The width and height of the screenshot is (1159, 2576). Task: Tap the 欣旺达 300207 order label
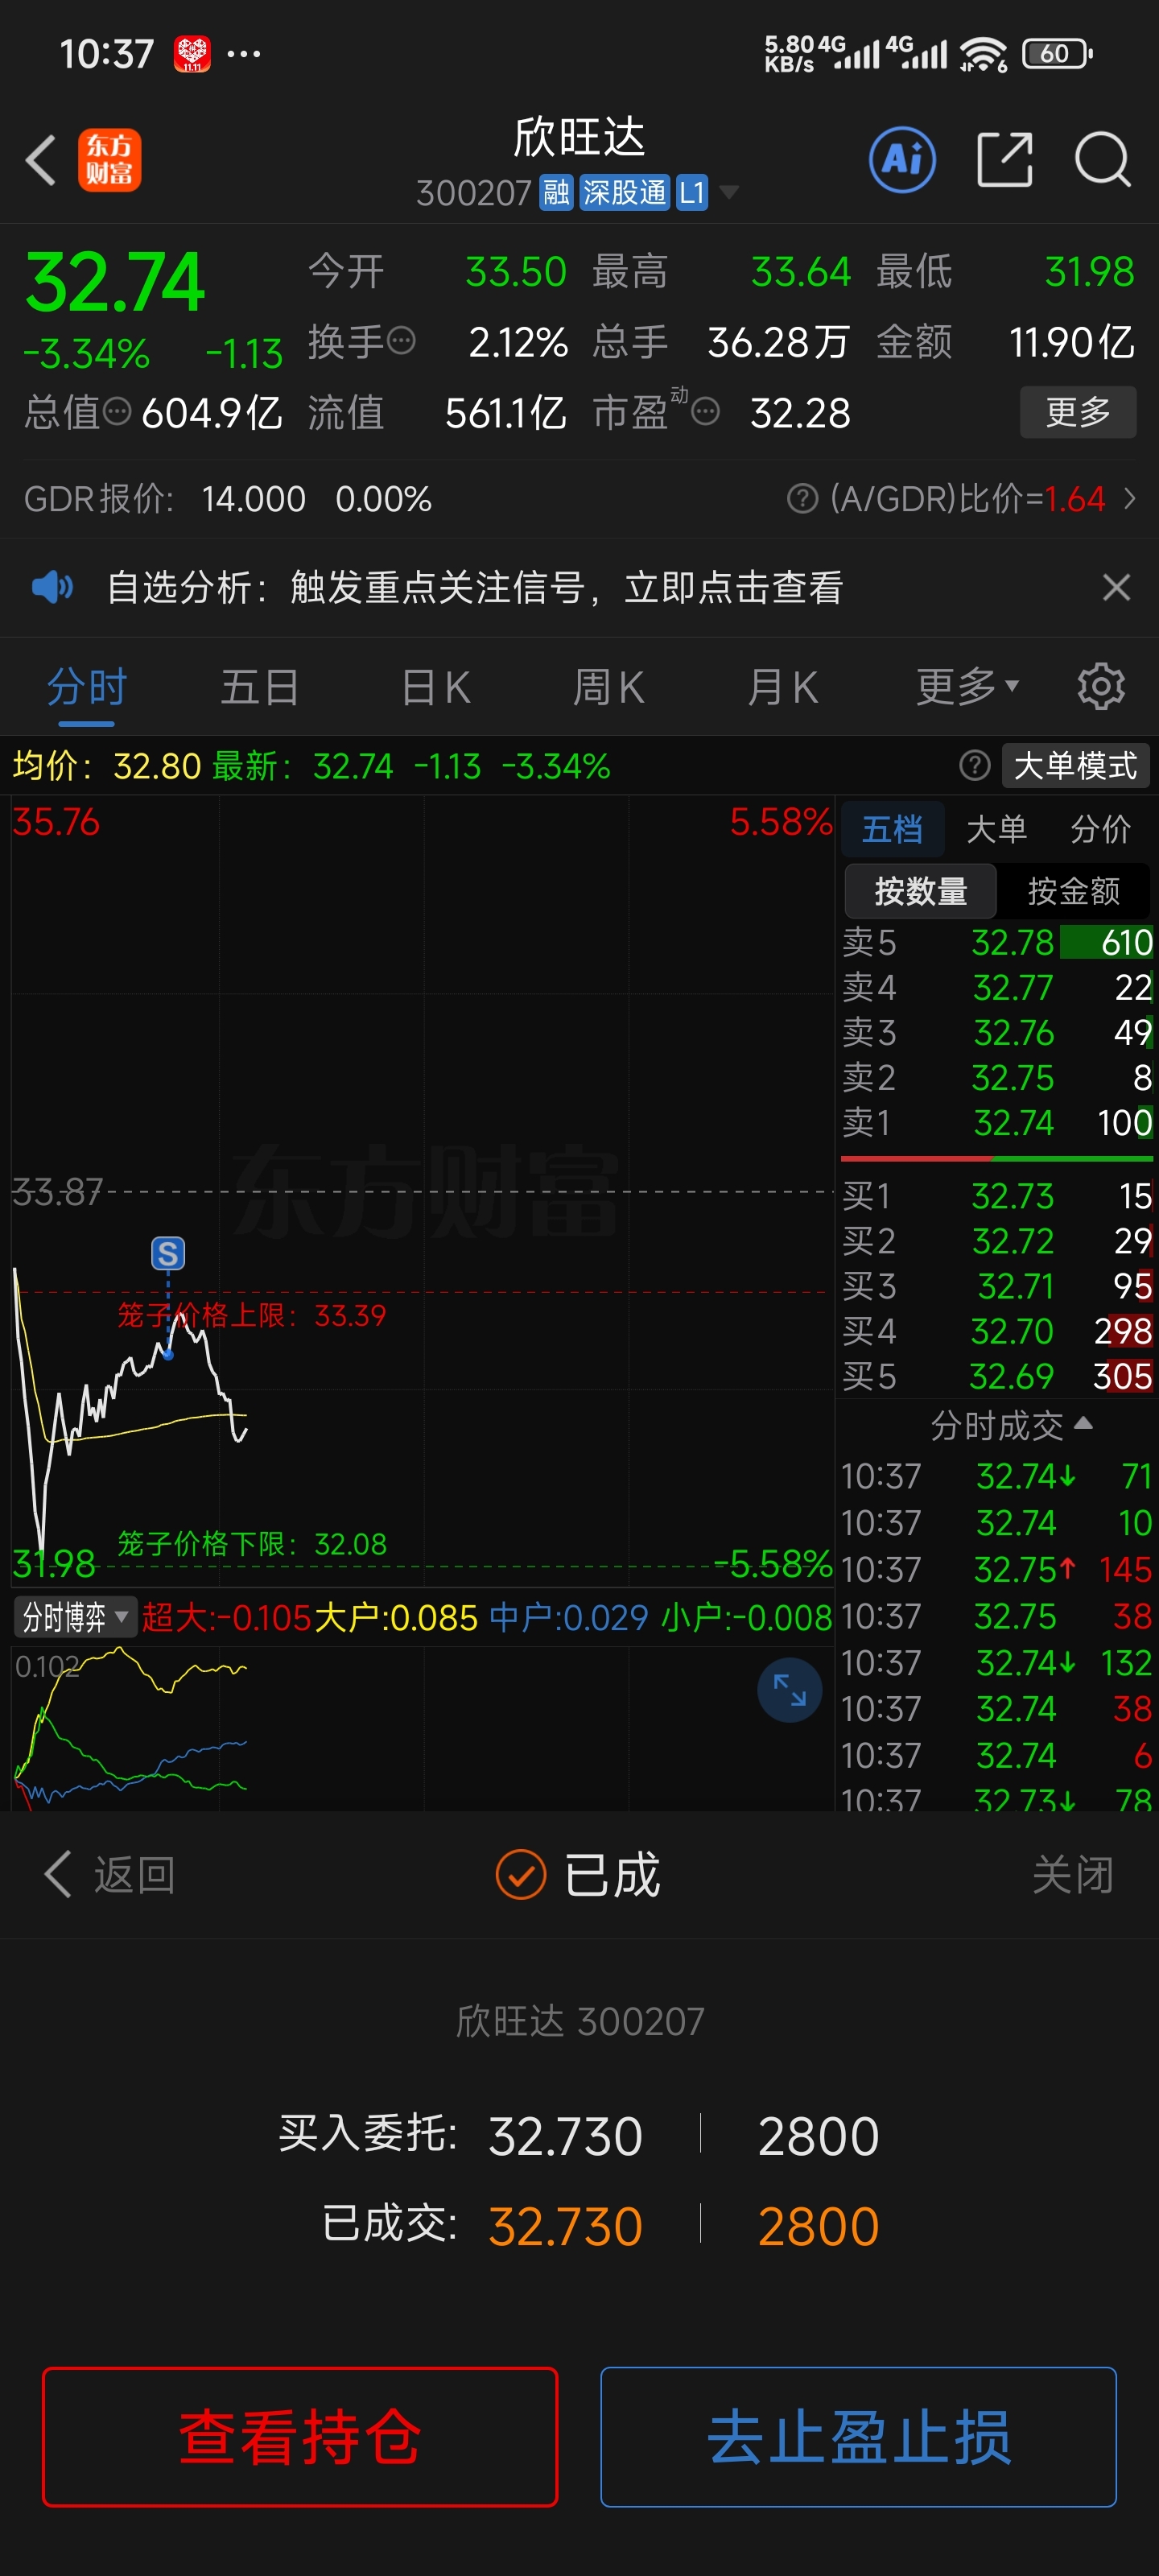tap(580, 2021)
